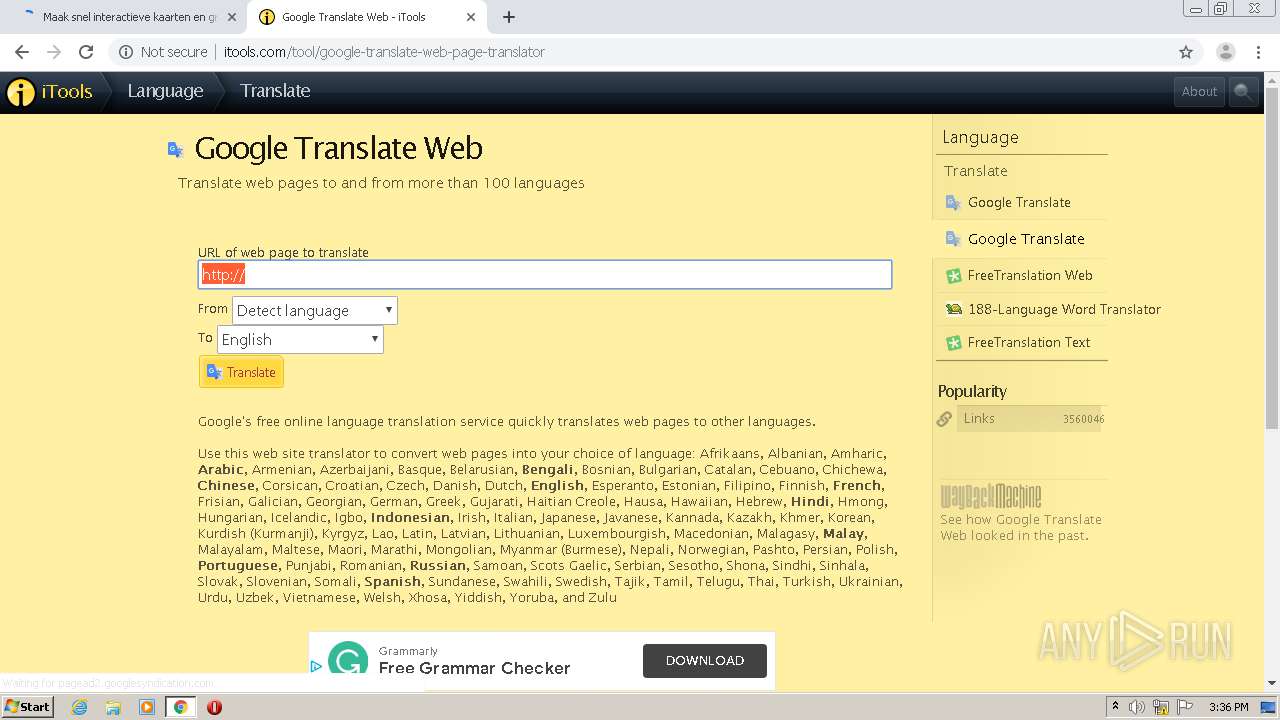1280x720 pixels.
Task: Open a new browser tab
Action: (x=509, y=17)
